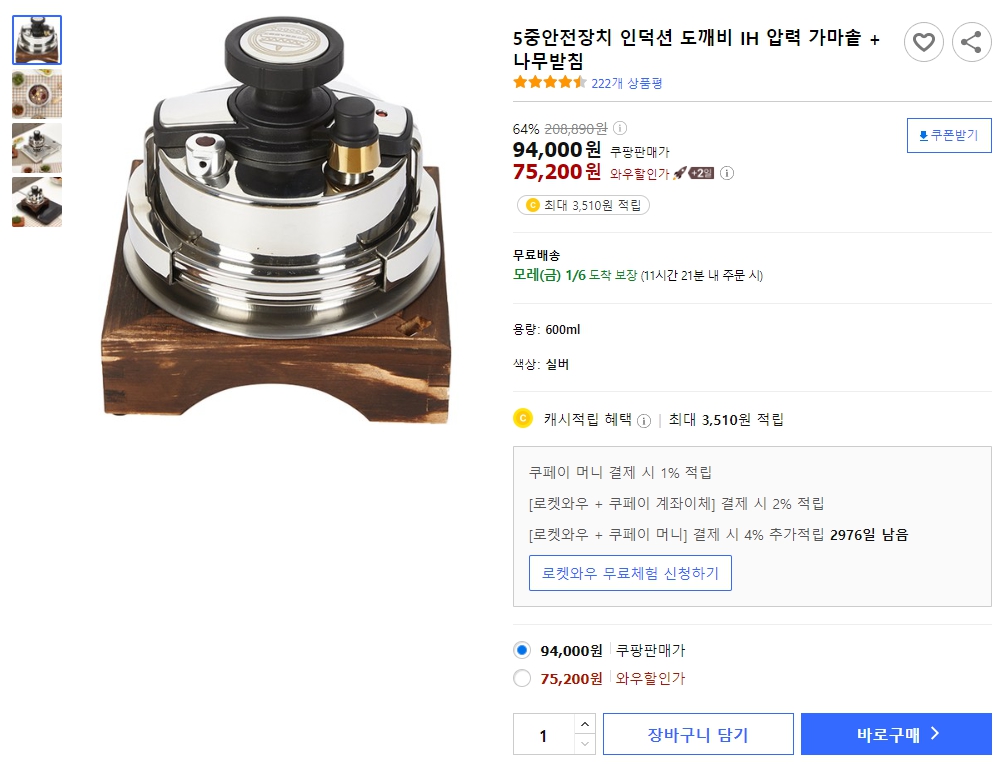The width and height of the screenshot is (999, 764).
Task: Open sharing options with share icon
Action: 970,41
